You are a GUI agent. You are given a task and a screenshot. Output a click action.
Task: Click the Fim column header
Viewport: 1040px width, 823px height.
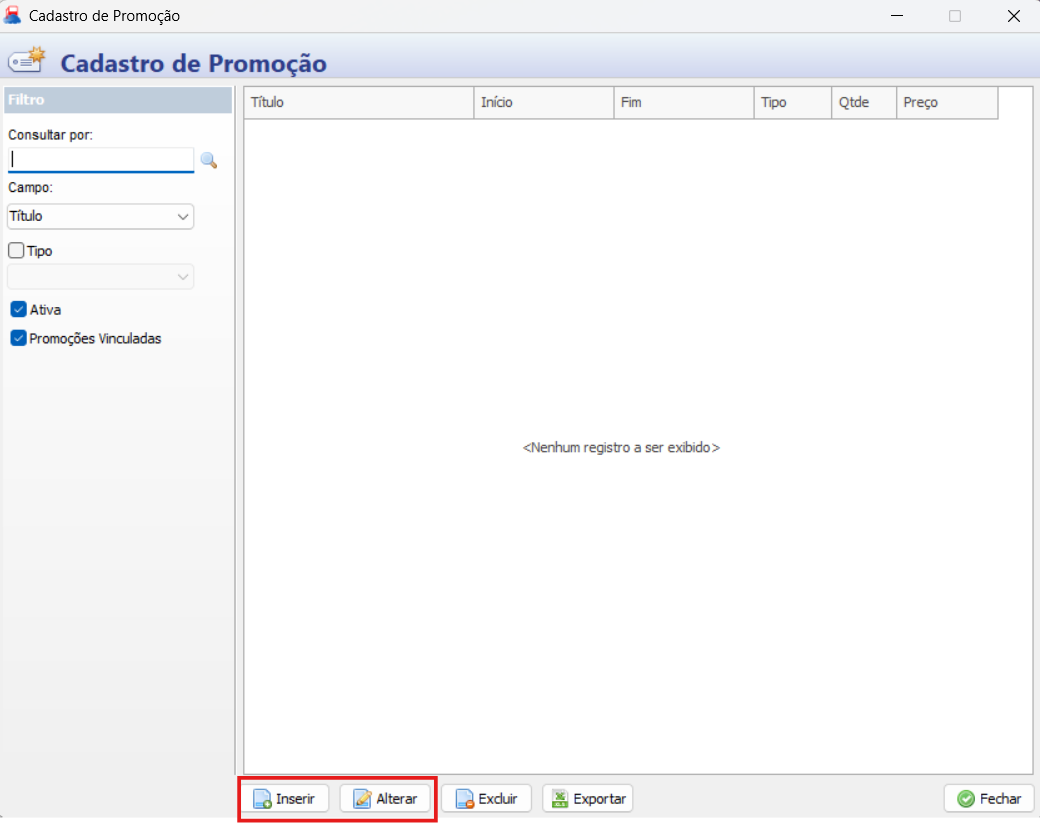point(683,103)
